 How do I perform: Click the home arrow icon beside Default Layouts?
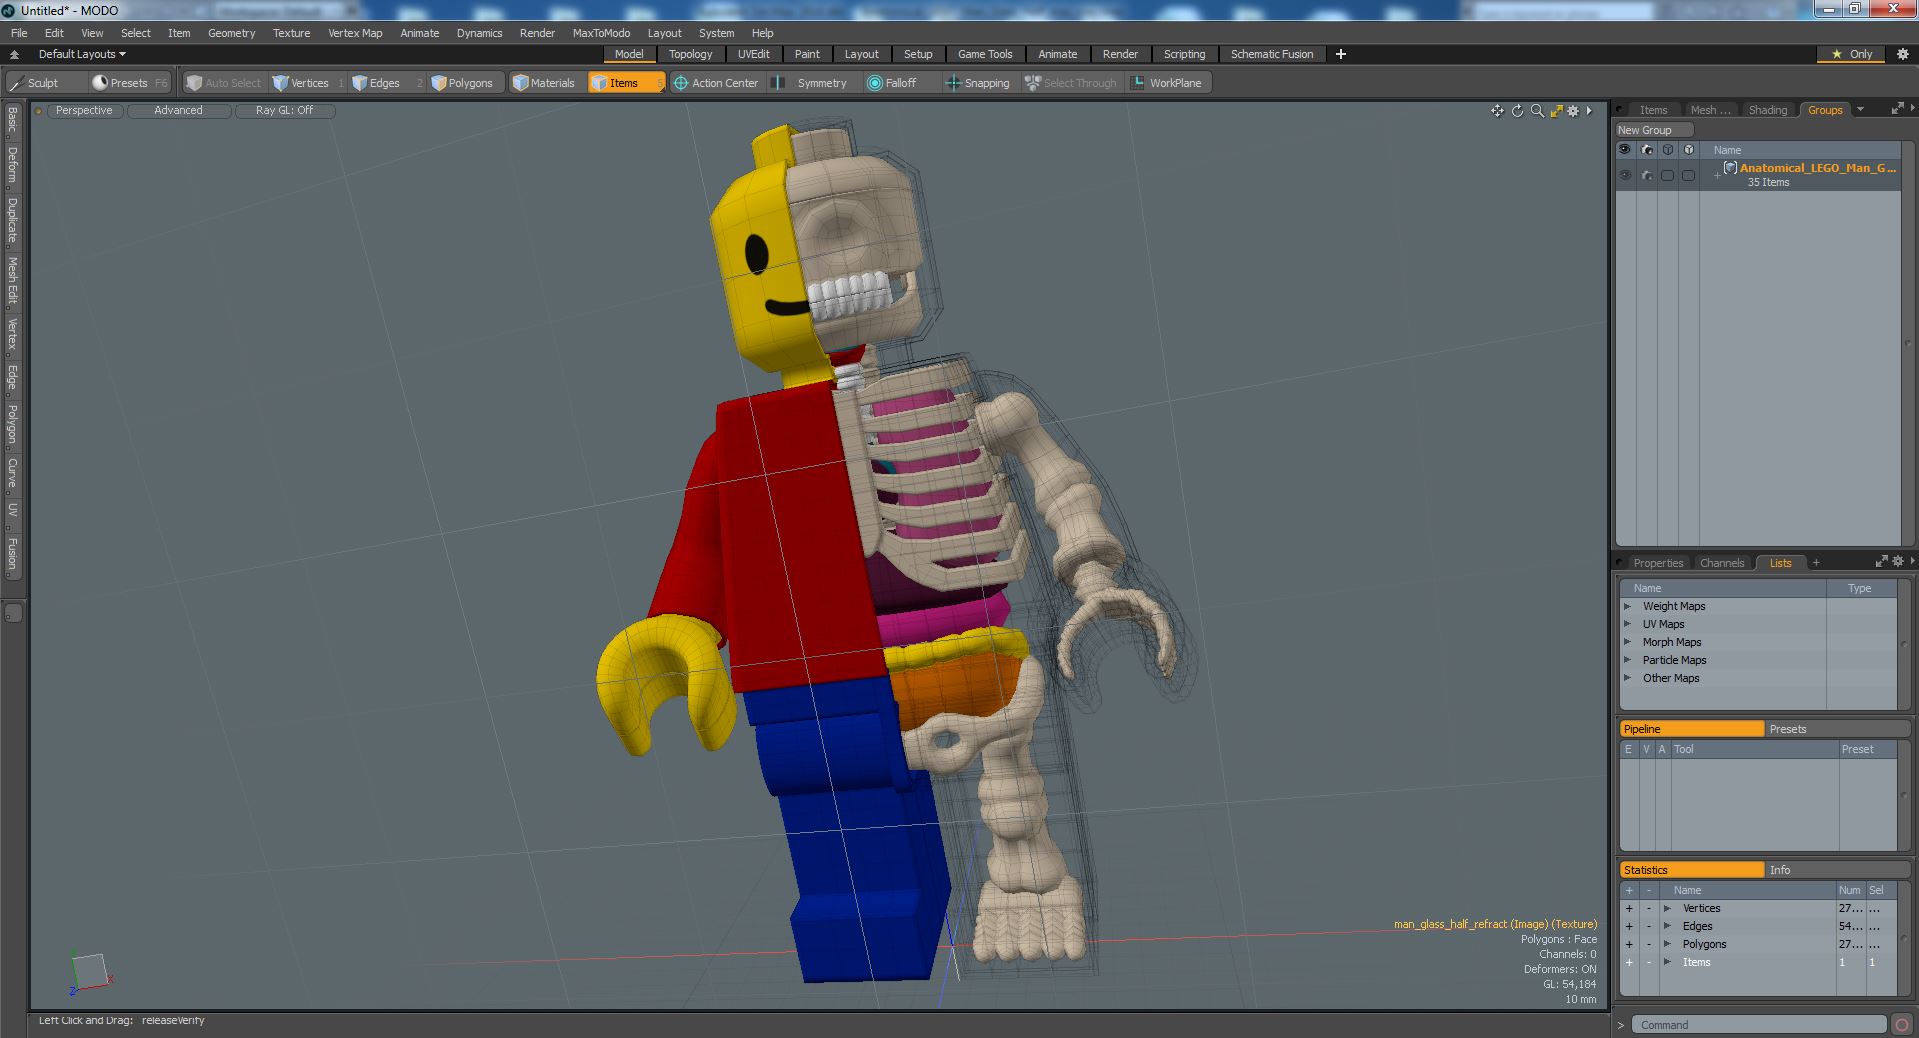(x=15, y=54)
